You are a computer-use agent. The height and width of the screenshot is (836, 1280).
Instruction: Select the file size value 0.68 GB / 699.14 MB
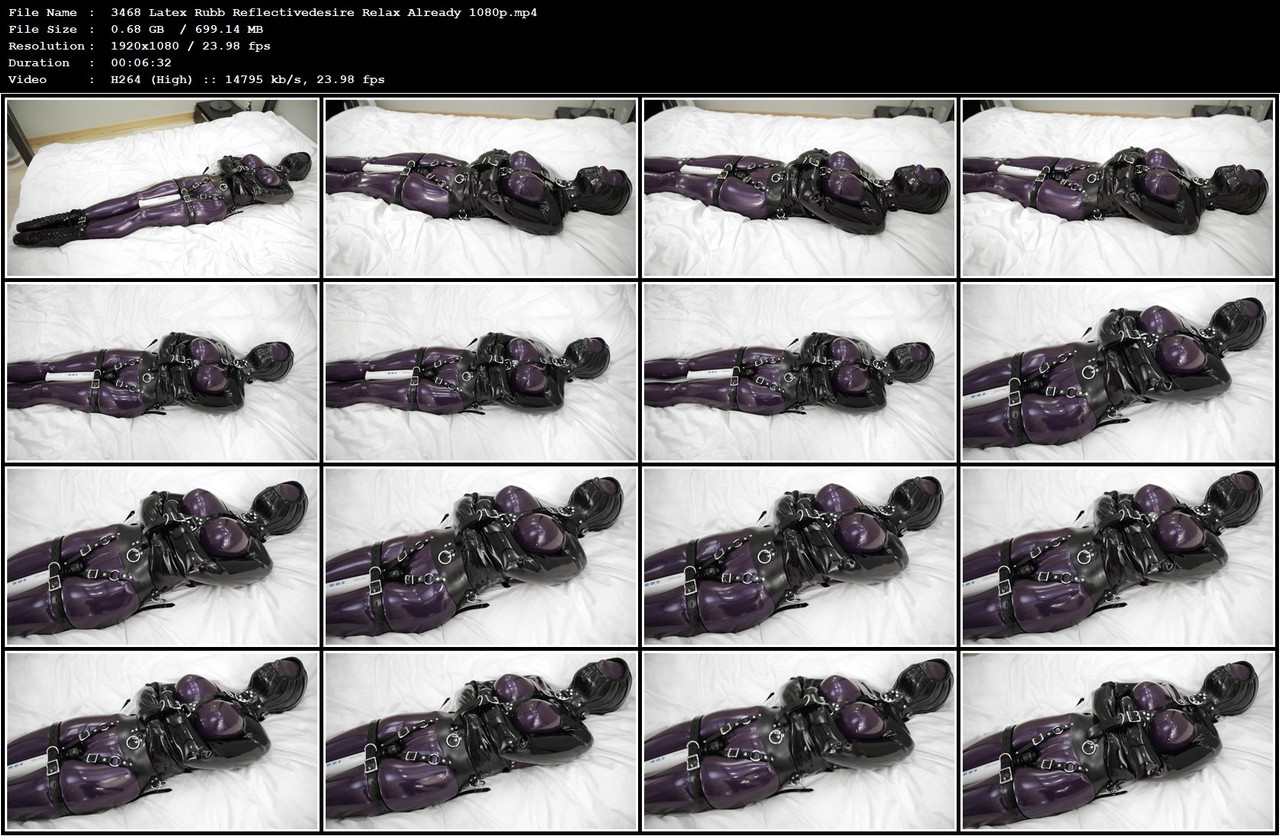pos(187,29)
